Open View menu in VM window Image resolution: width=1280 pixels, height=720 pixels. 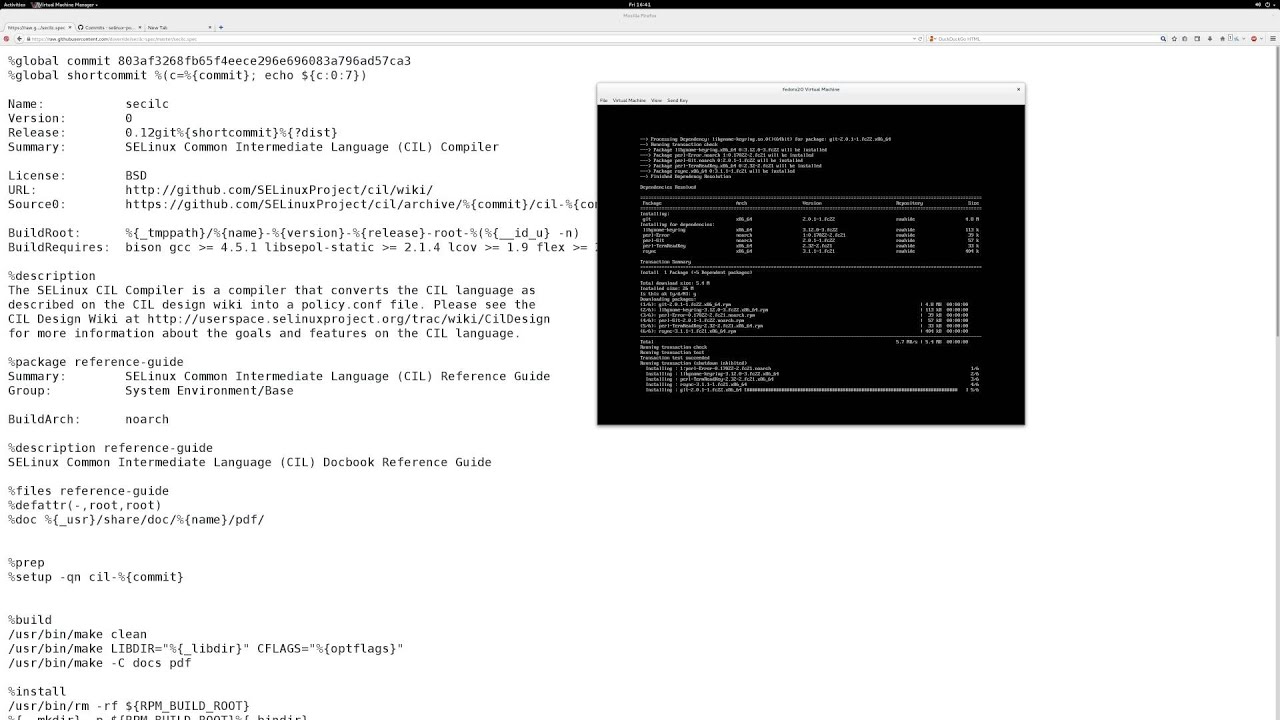click(x=656, y=100)
